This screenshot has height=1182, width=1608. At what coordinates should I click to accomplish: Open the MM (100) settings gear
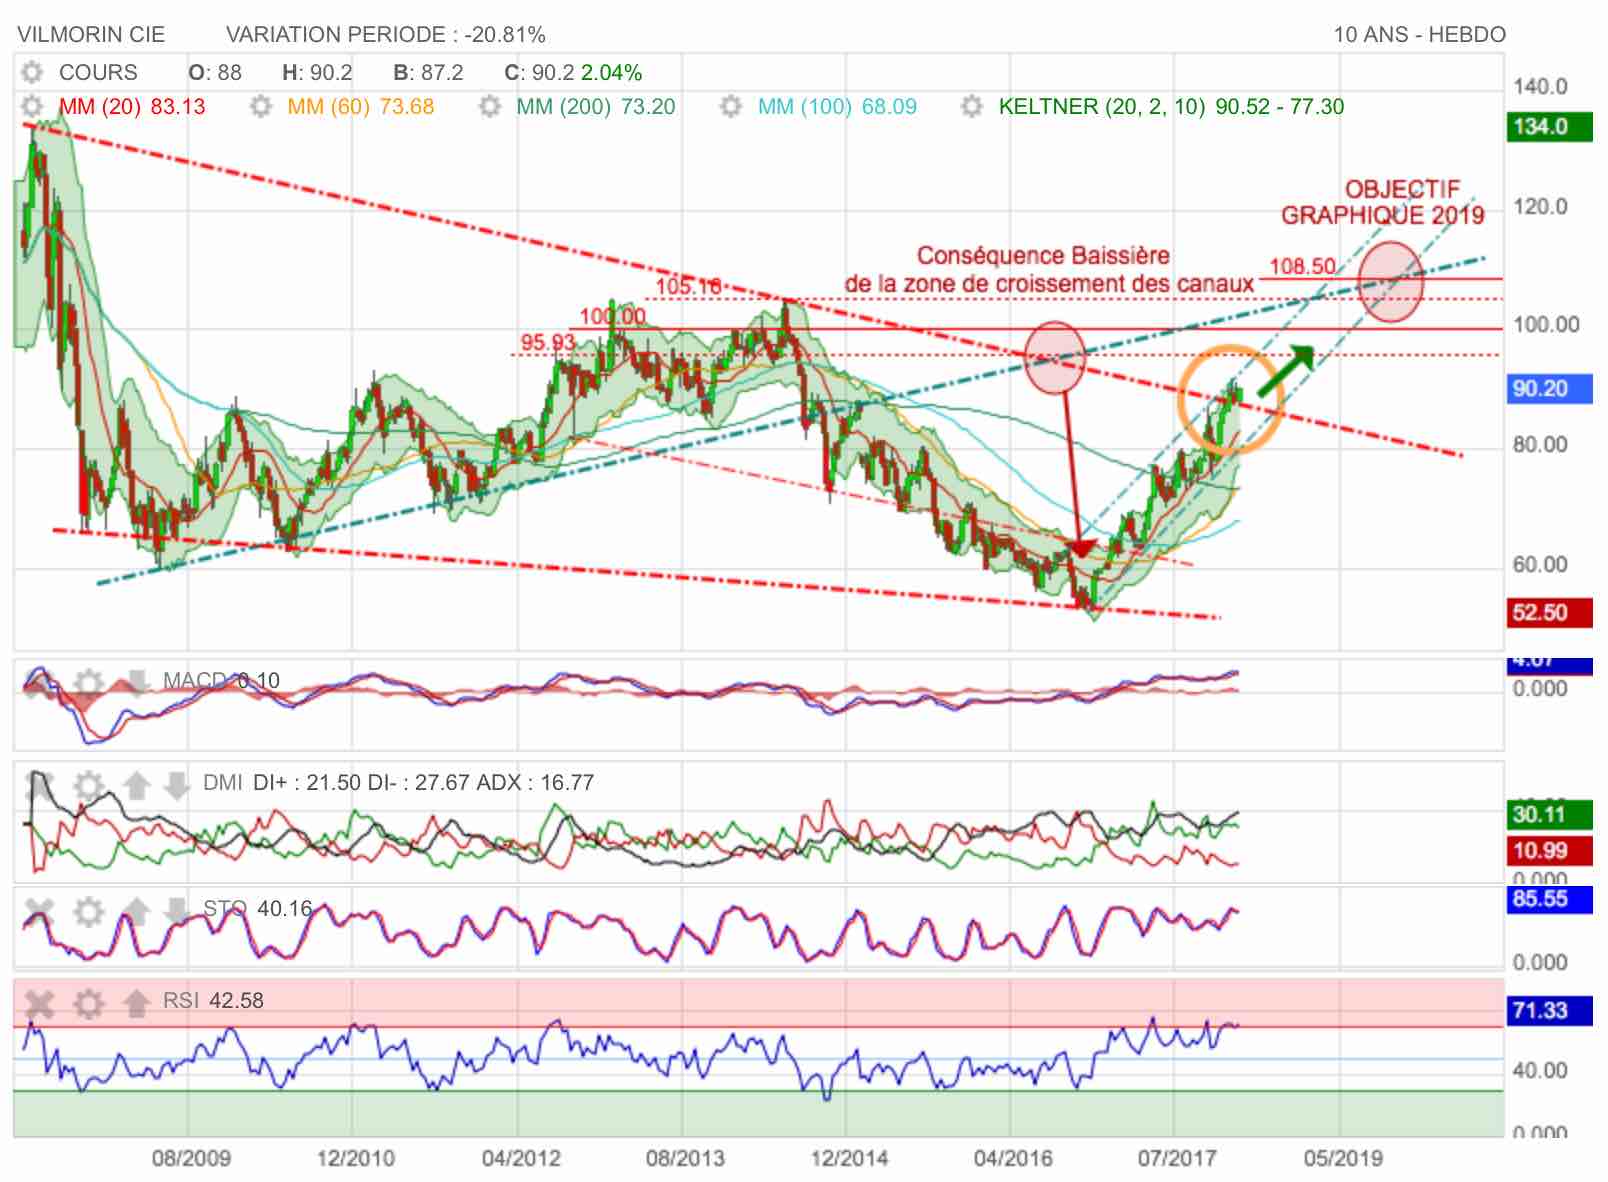[731, 106]
